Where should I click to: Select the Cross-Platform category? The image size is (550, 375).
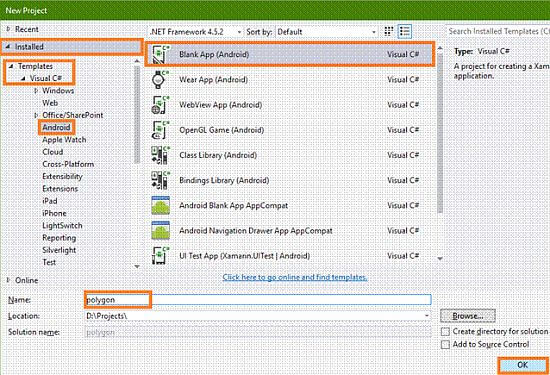coord(68,164)
